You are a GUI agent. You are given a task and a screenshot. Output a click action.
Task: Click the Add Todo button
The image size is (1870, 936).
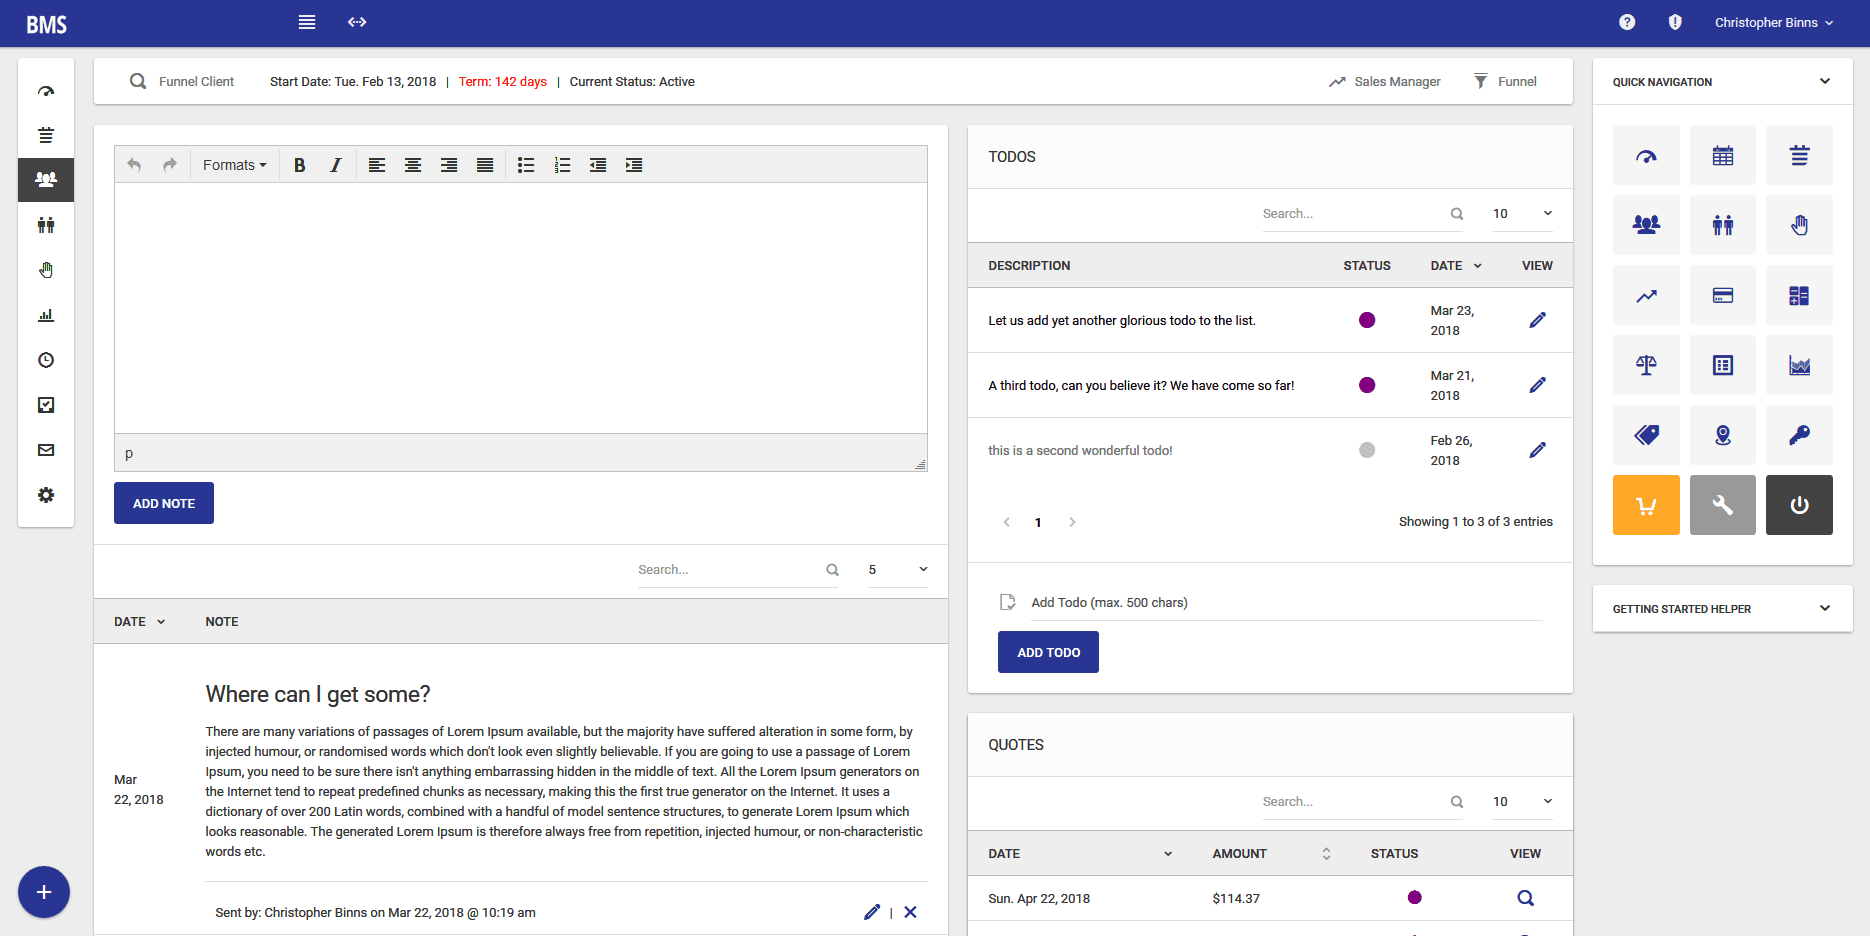coord(1048,652)
